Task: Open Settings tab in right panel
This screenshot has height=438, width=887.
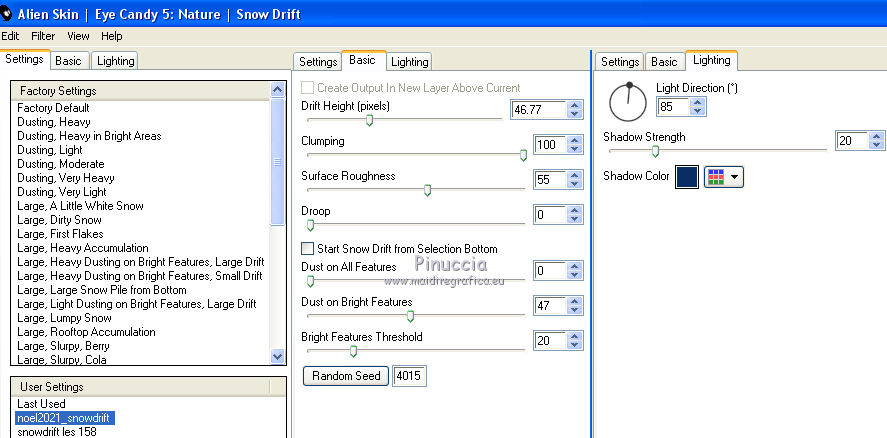Action: click(620, 62)
